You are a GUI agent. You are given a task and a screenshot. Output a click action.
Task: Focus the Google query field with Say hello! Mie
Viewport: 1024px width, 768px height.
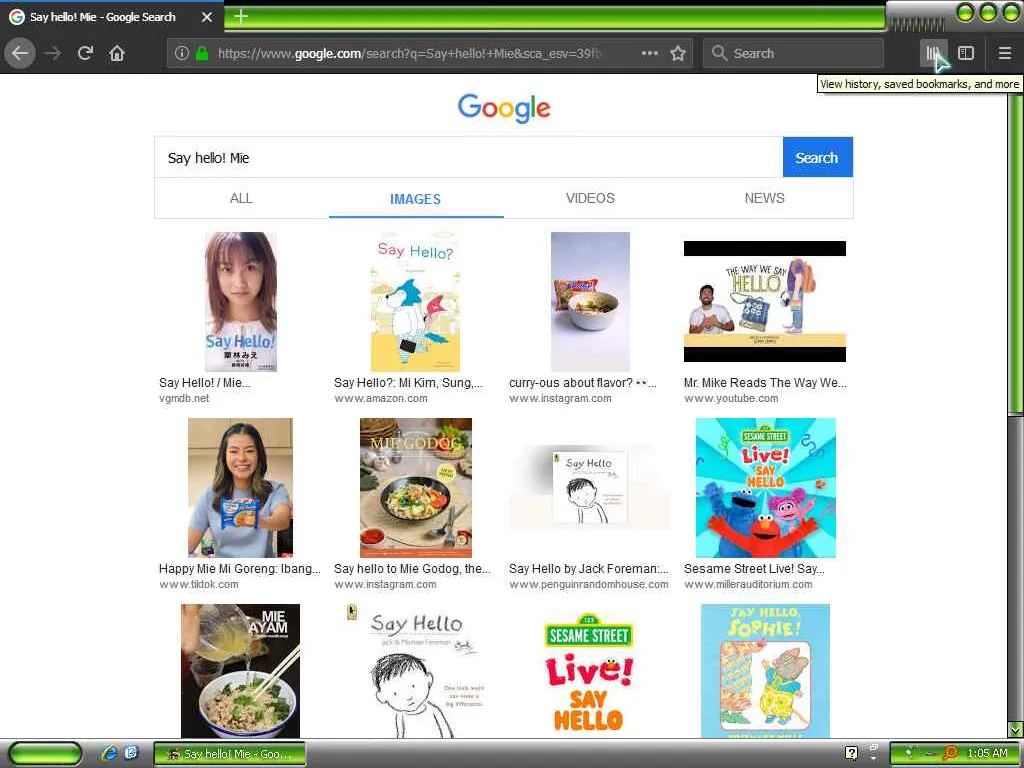[468, 157]
